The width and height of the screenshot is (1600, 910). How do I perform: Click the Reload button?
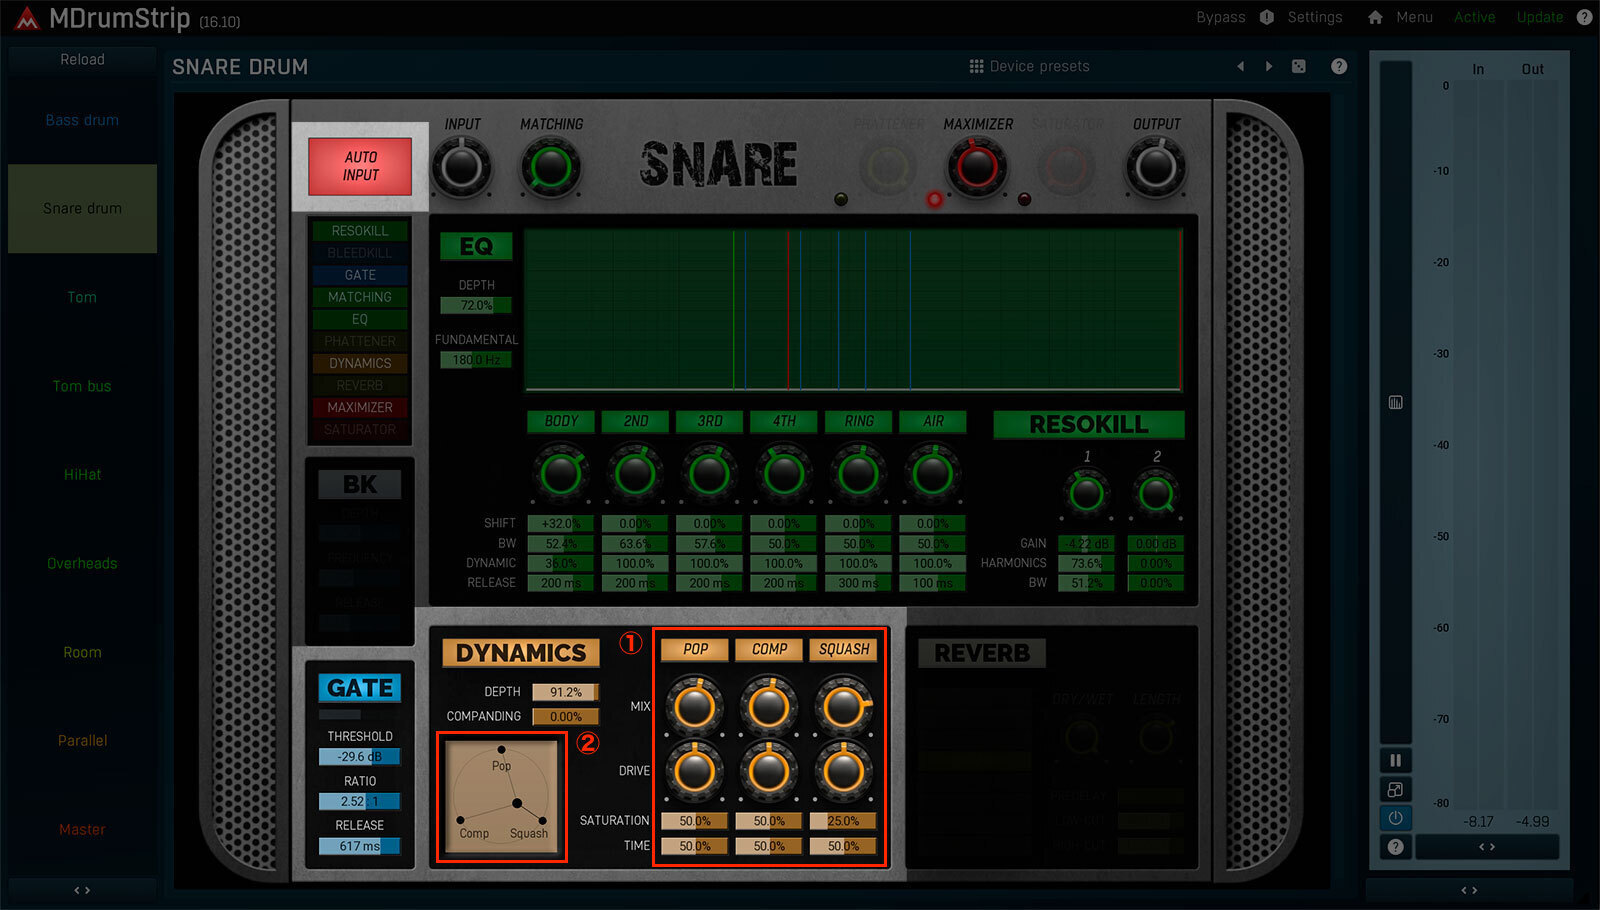(x=82, y=60)
